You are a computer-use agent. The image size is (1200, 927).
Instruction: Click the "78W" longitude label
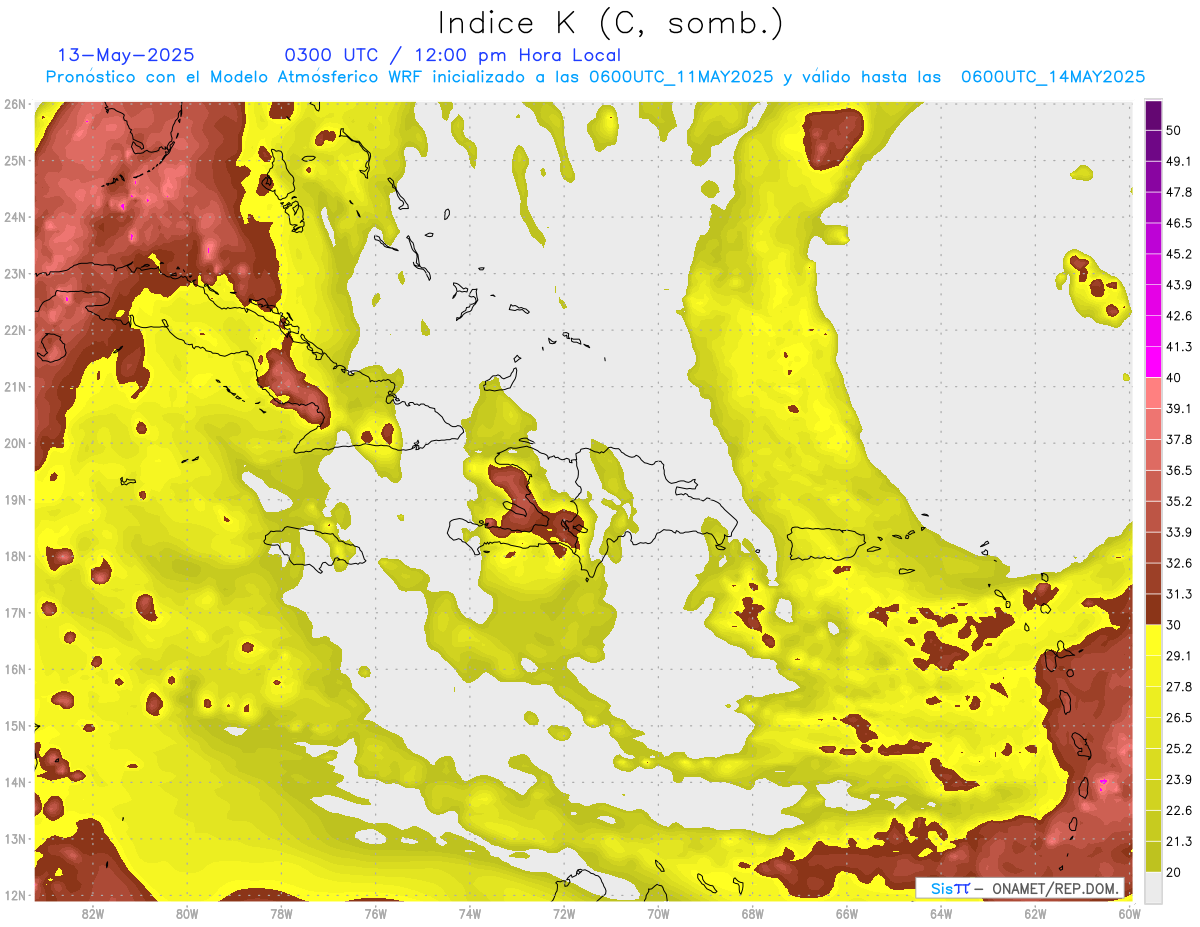(281, 913)
